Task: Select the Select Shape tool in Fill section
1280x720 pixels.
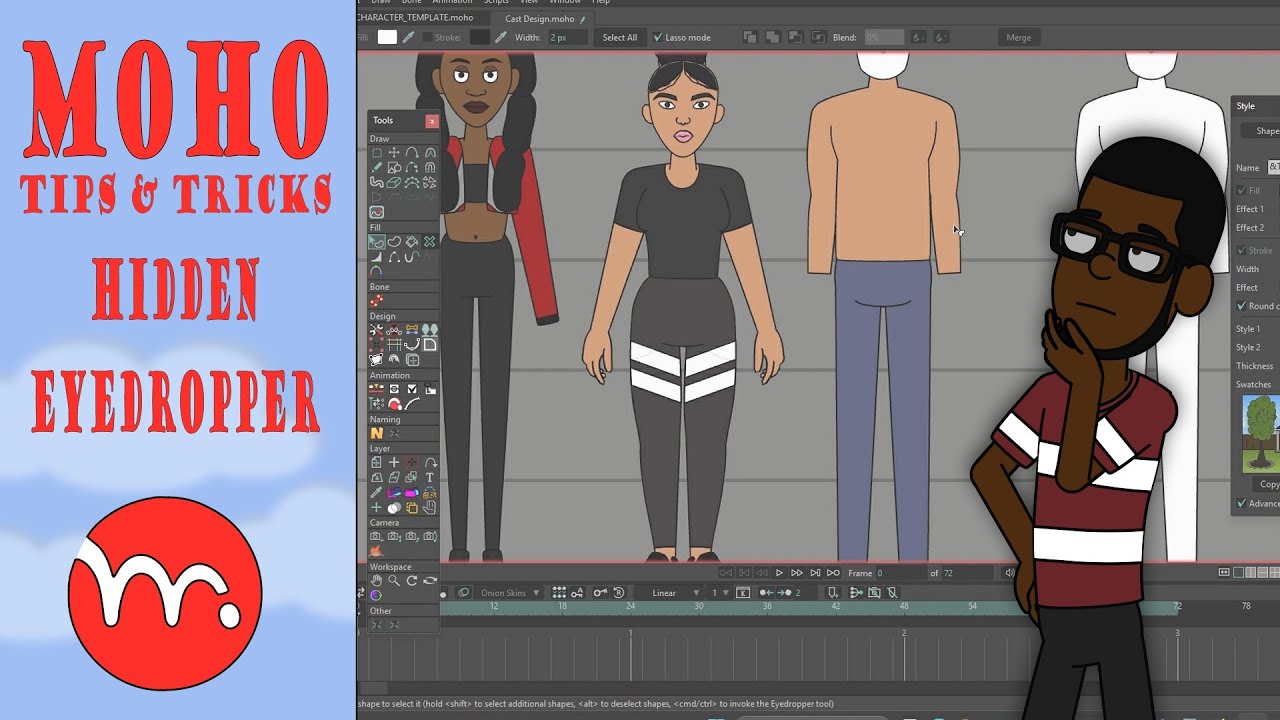Action: [x=377, y=242]
